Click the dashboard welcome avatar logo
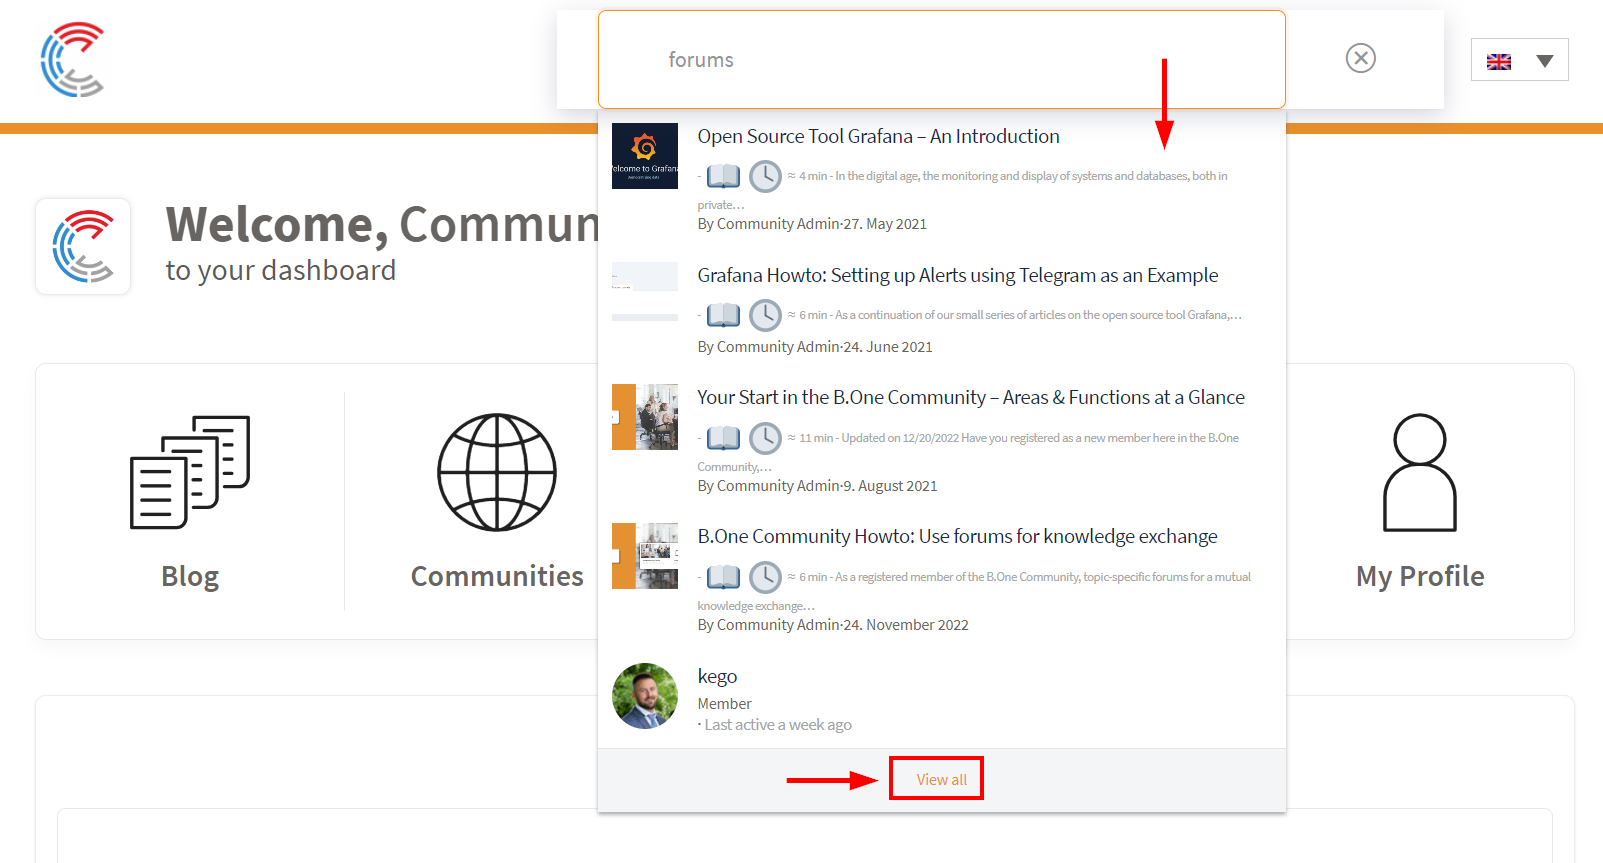Image resolution: width=1603 pixels, height=863 pixels. tap(83, 246)
